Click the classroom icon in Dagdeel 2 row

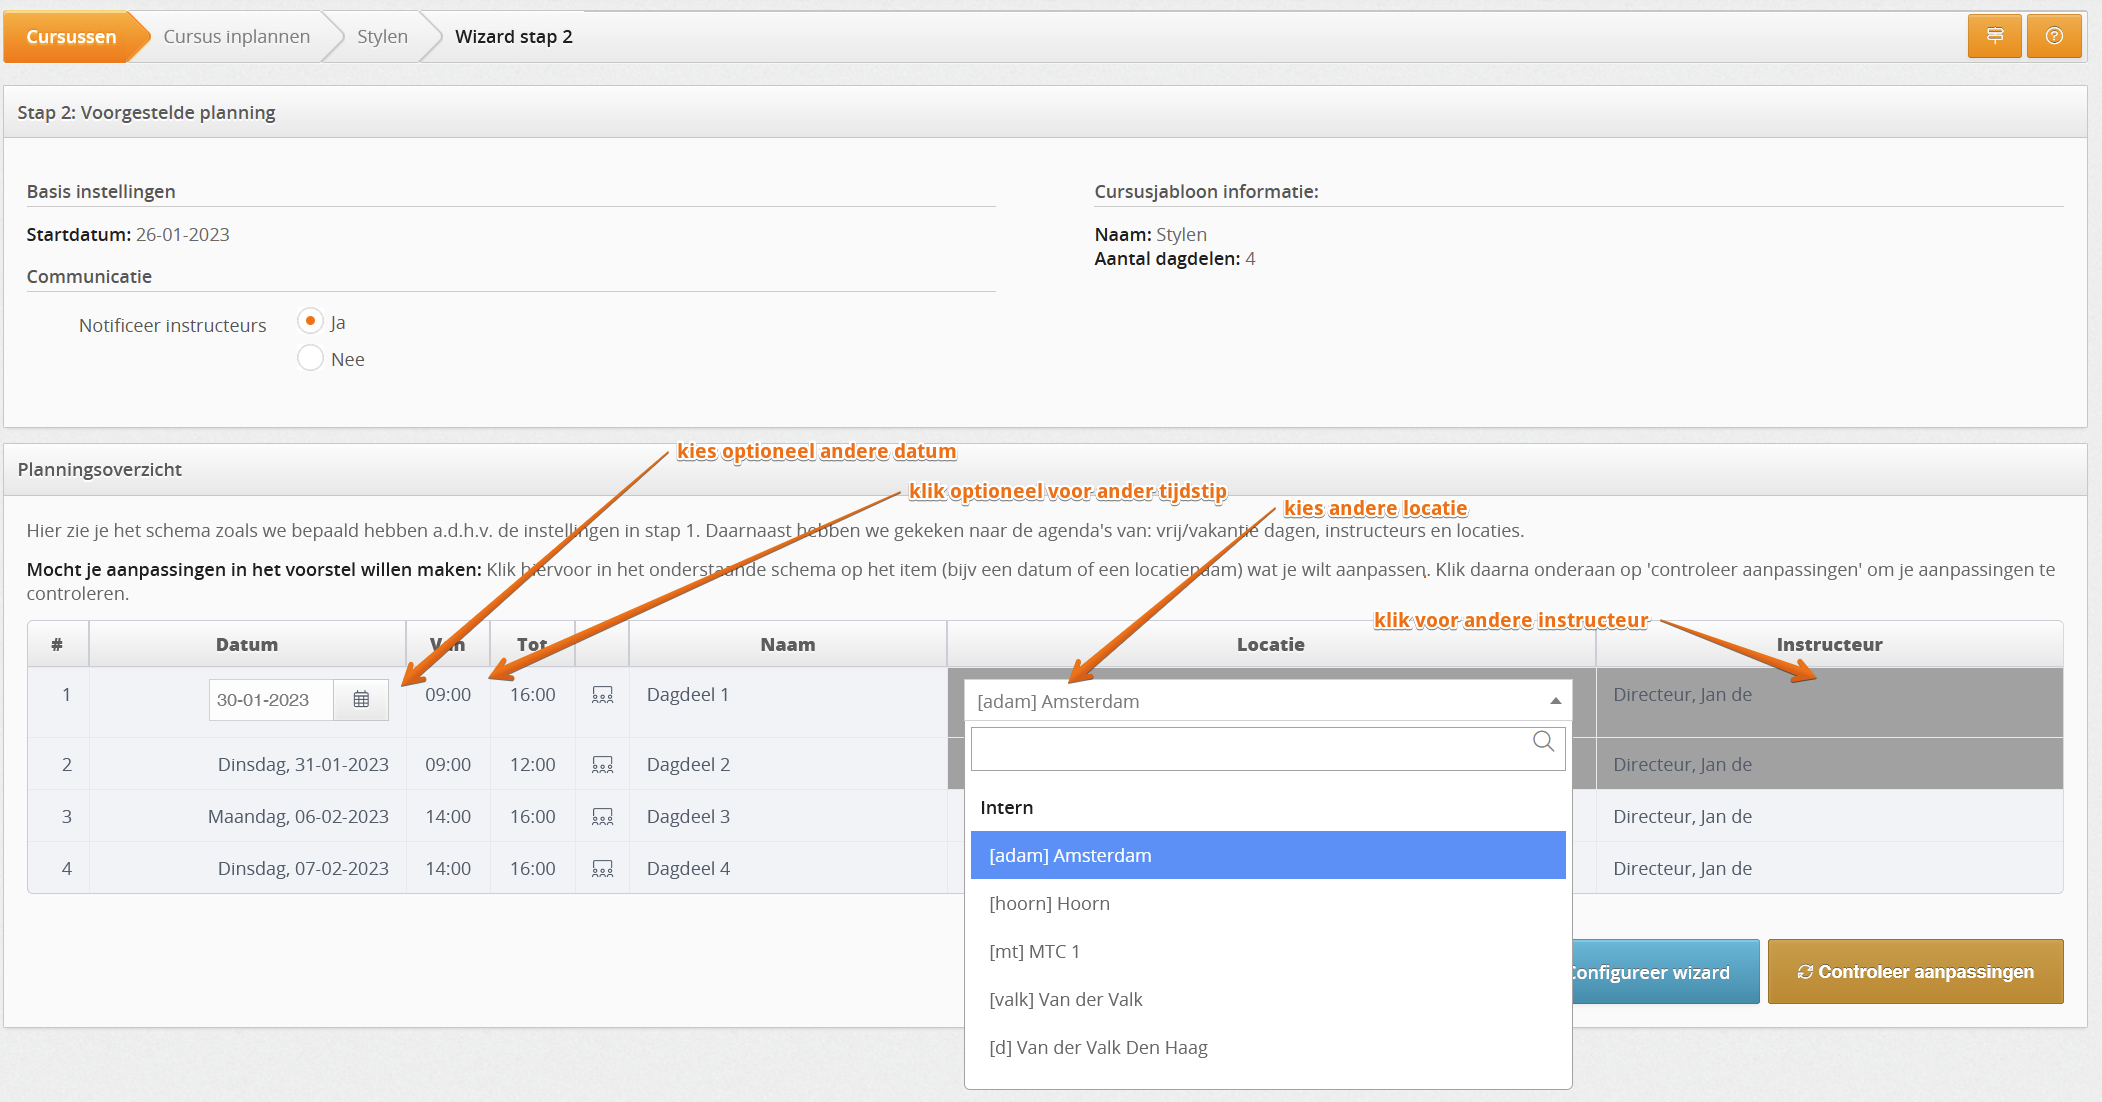tap(602, 765)
